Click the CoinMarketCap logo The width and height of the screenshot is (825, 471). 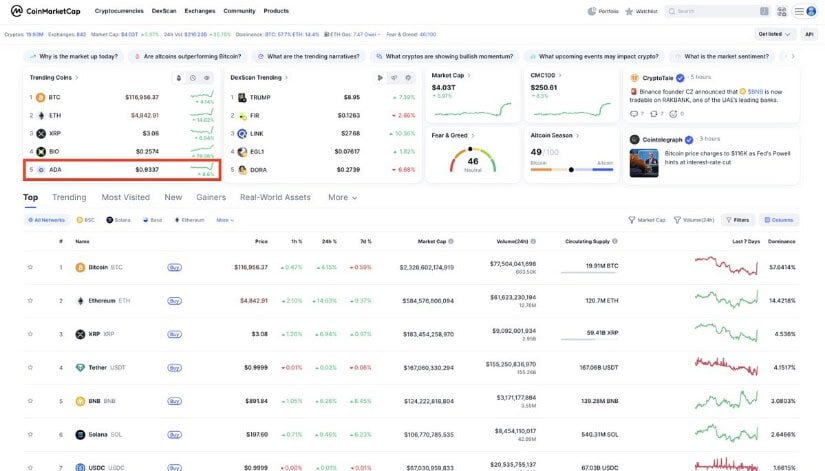(46, 11)
